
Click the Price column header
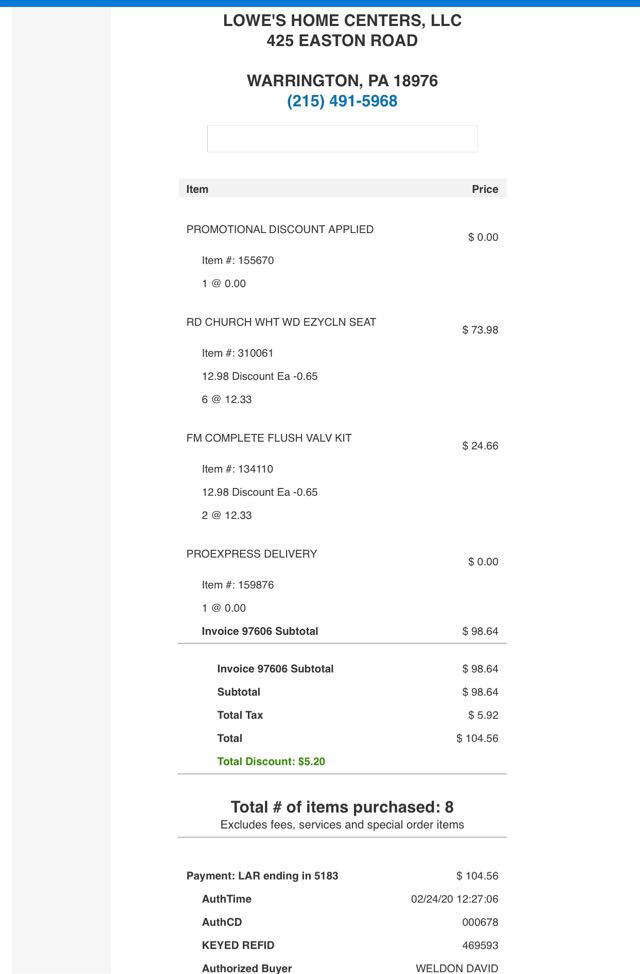[484, 189]
